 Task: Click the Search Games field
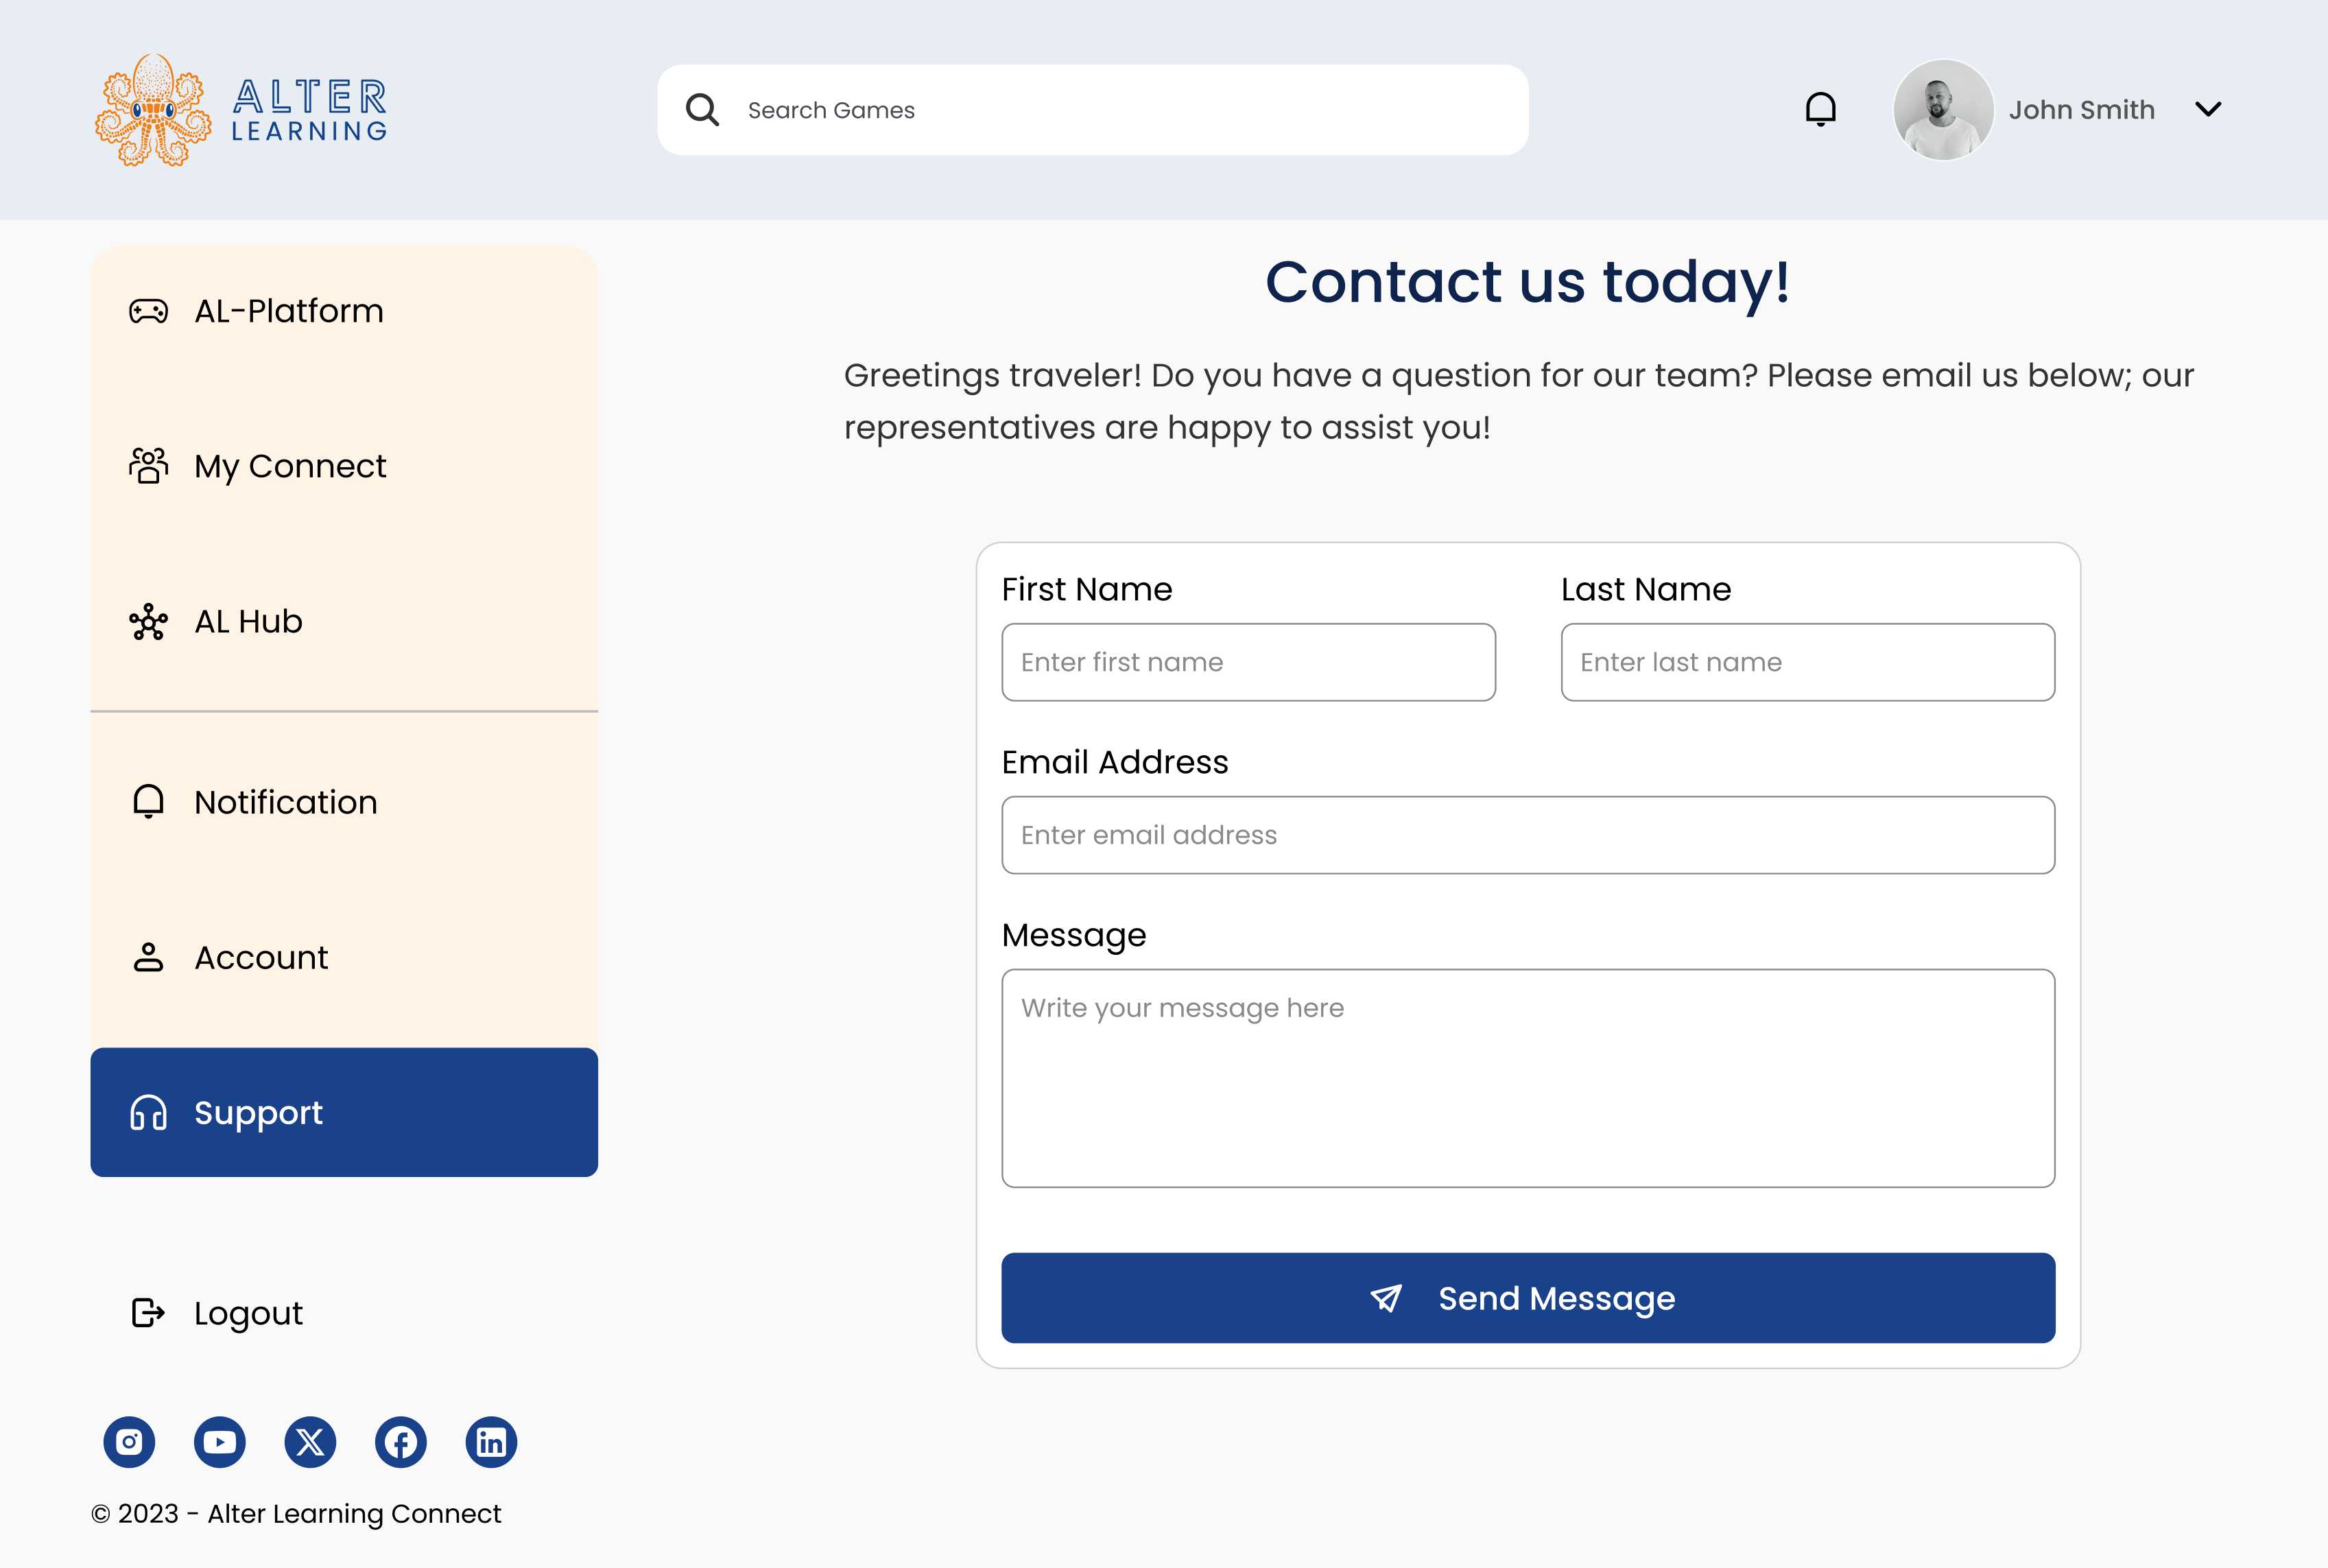1120,110
